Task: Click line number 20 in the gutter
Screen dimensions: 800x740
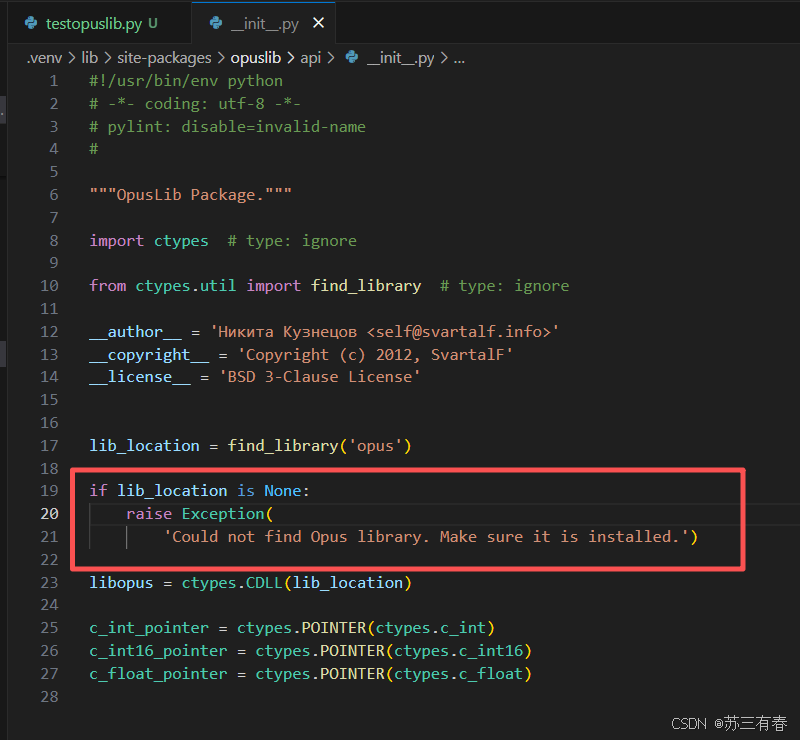Action: (49, 513)
